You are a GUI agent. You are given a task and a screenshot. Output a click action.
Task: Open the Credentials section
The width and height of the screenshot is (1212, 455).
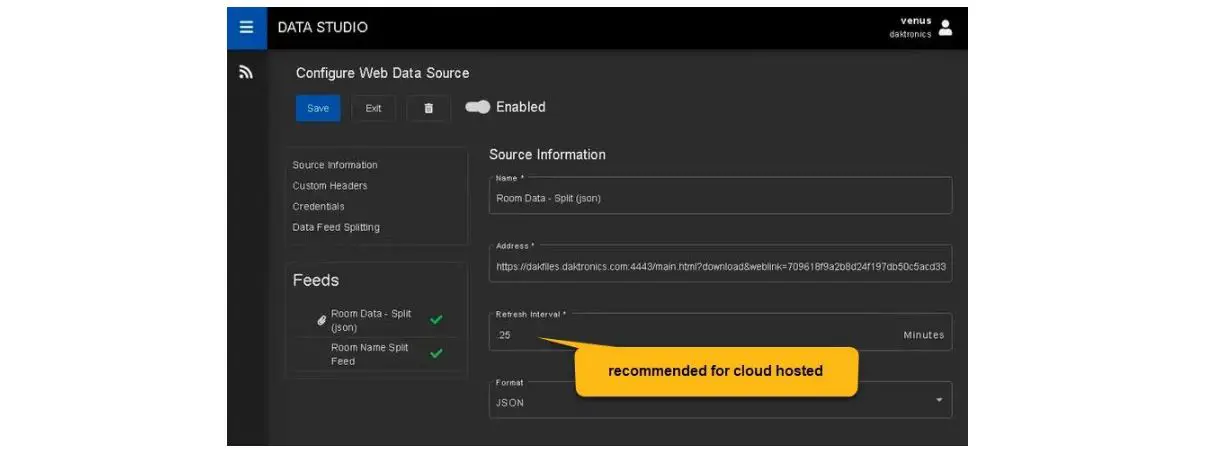320,207
